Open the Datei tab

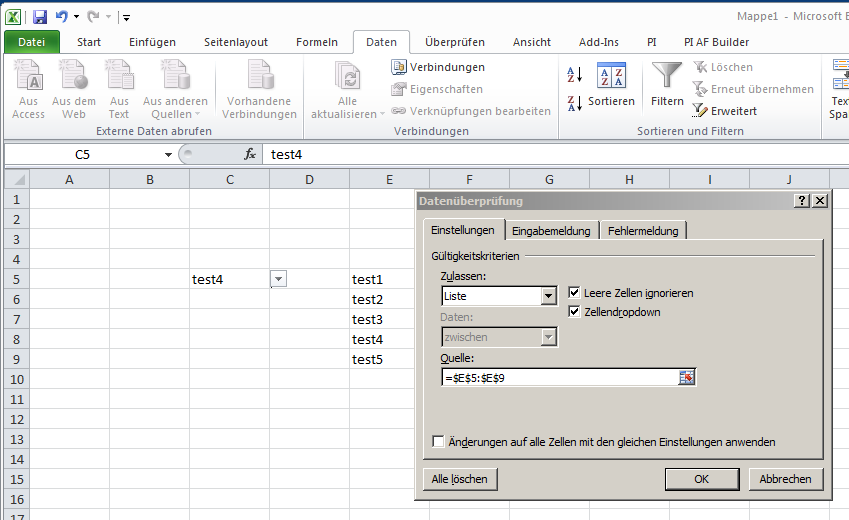(x=31, y=42)
